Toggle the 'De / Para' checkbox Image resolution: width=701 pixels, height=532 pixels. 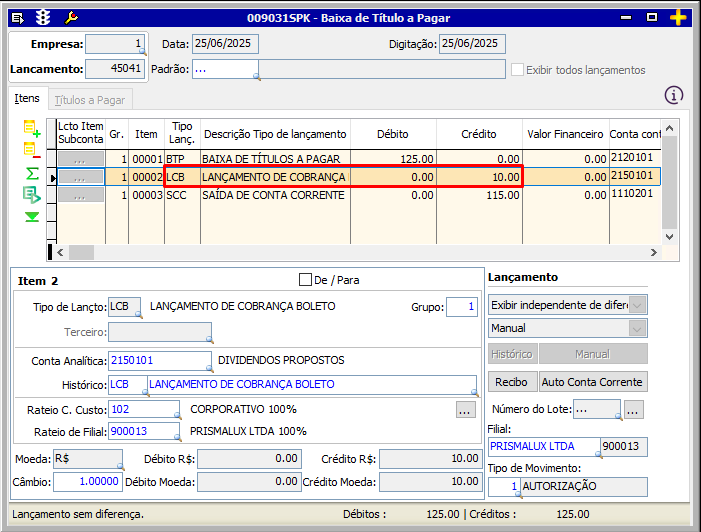pos(306,279)
